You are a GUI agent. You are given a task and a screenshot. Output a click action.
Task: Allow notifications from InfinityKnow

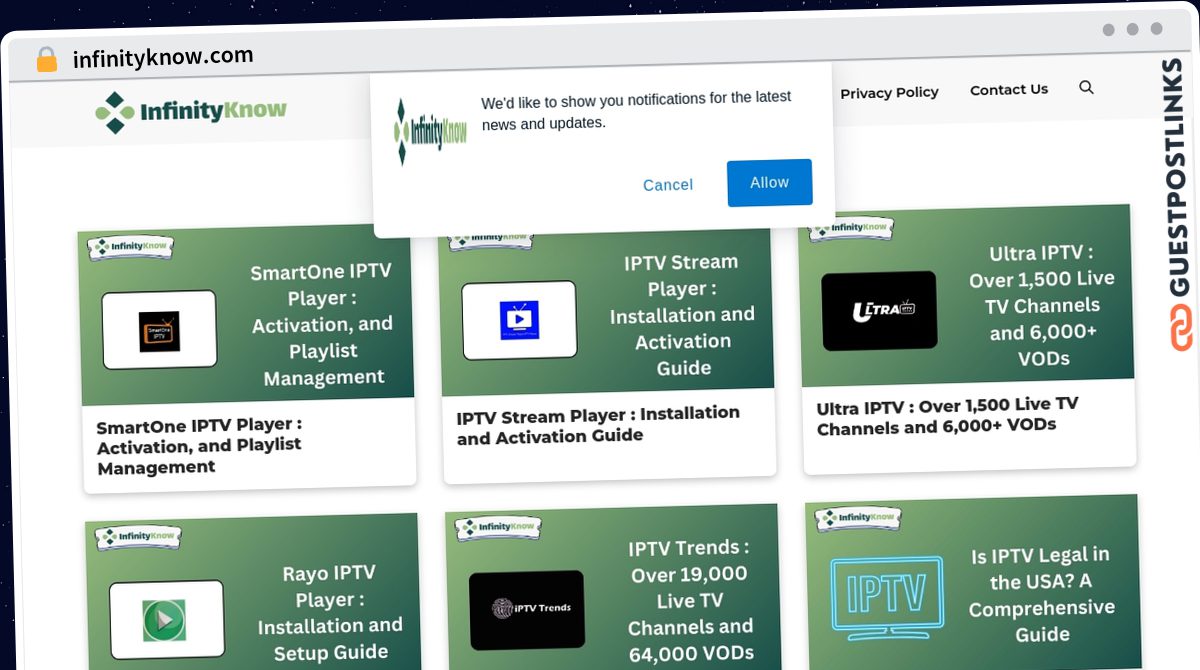pos(769,183)
